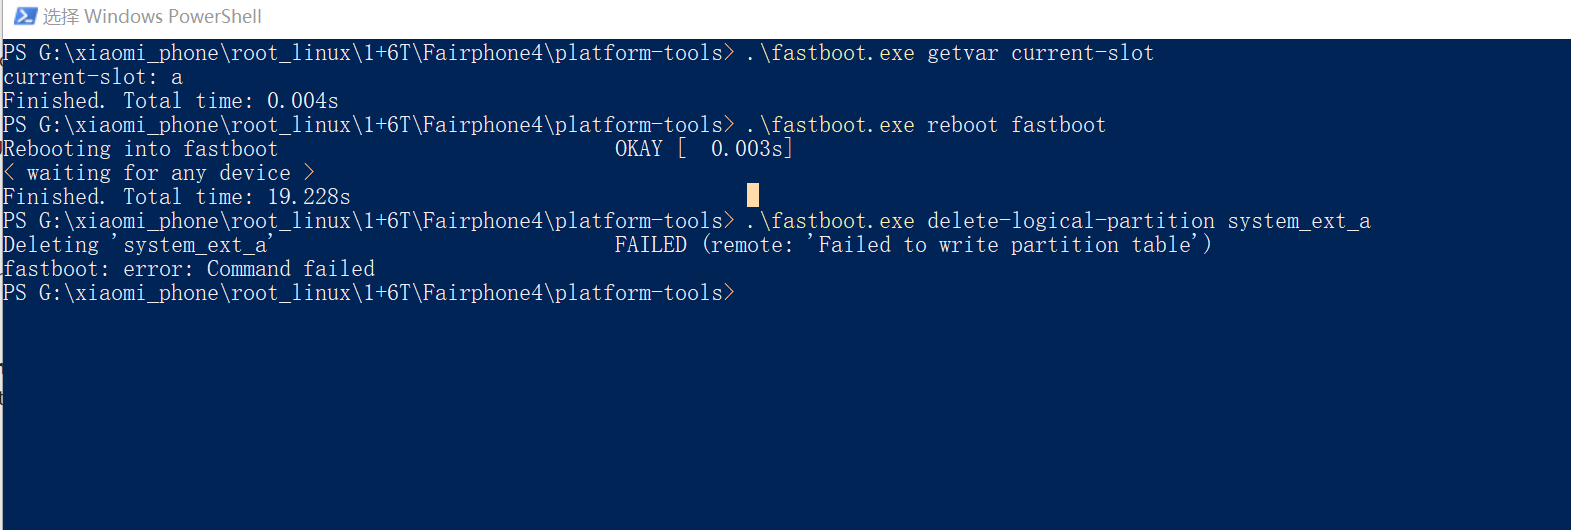Click the 'current-slot: a' output line
Viewport: 1571px width, 530px height.
pos(93,77)
